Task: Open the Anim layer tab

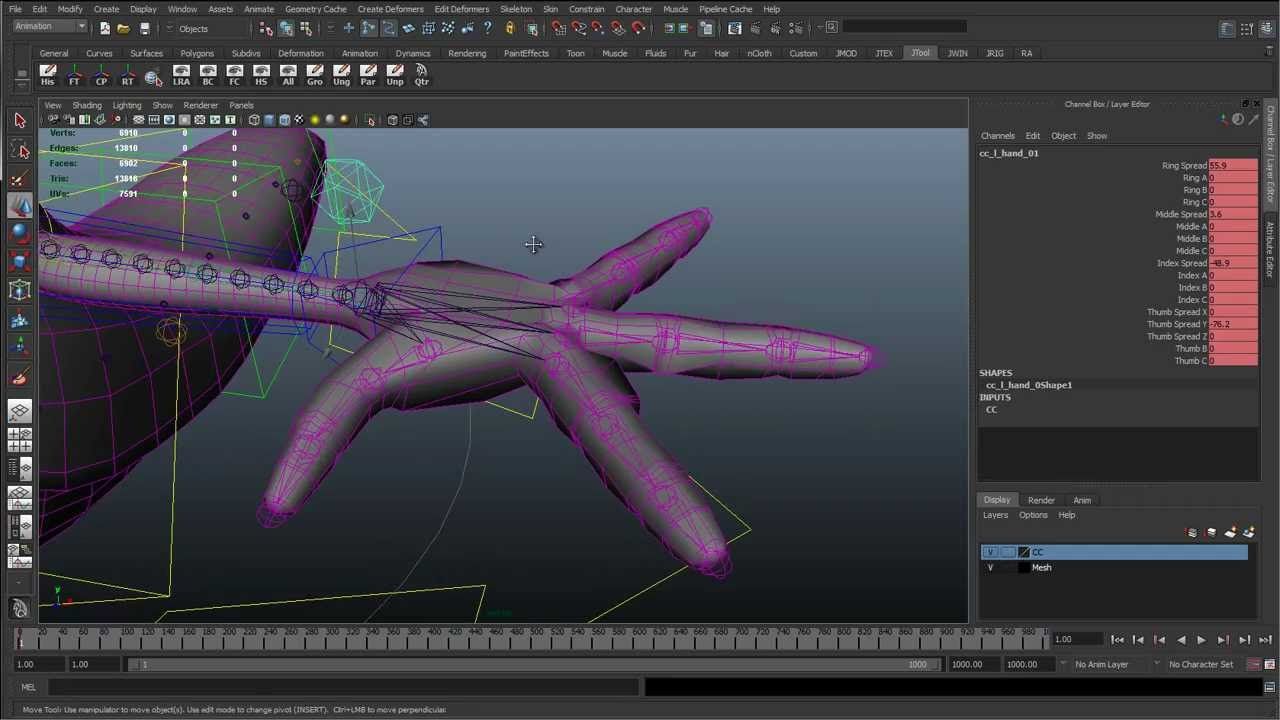Action: coord(1082,500)
